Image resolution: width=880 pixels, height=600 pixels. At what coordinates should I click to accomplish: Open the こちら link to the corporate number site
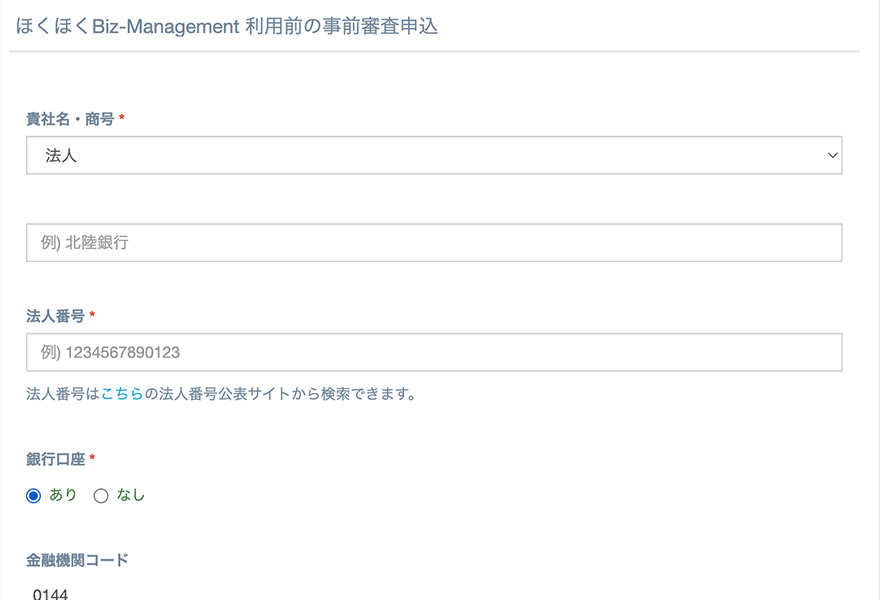(122, 394)
